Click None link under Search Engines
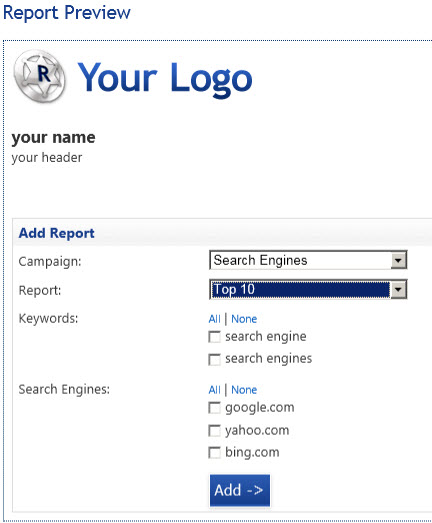432x523 pixels. coord(244,390)
